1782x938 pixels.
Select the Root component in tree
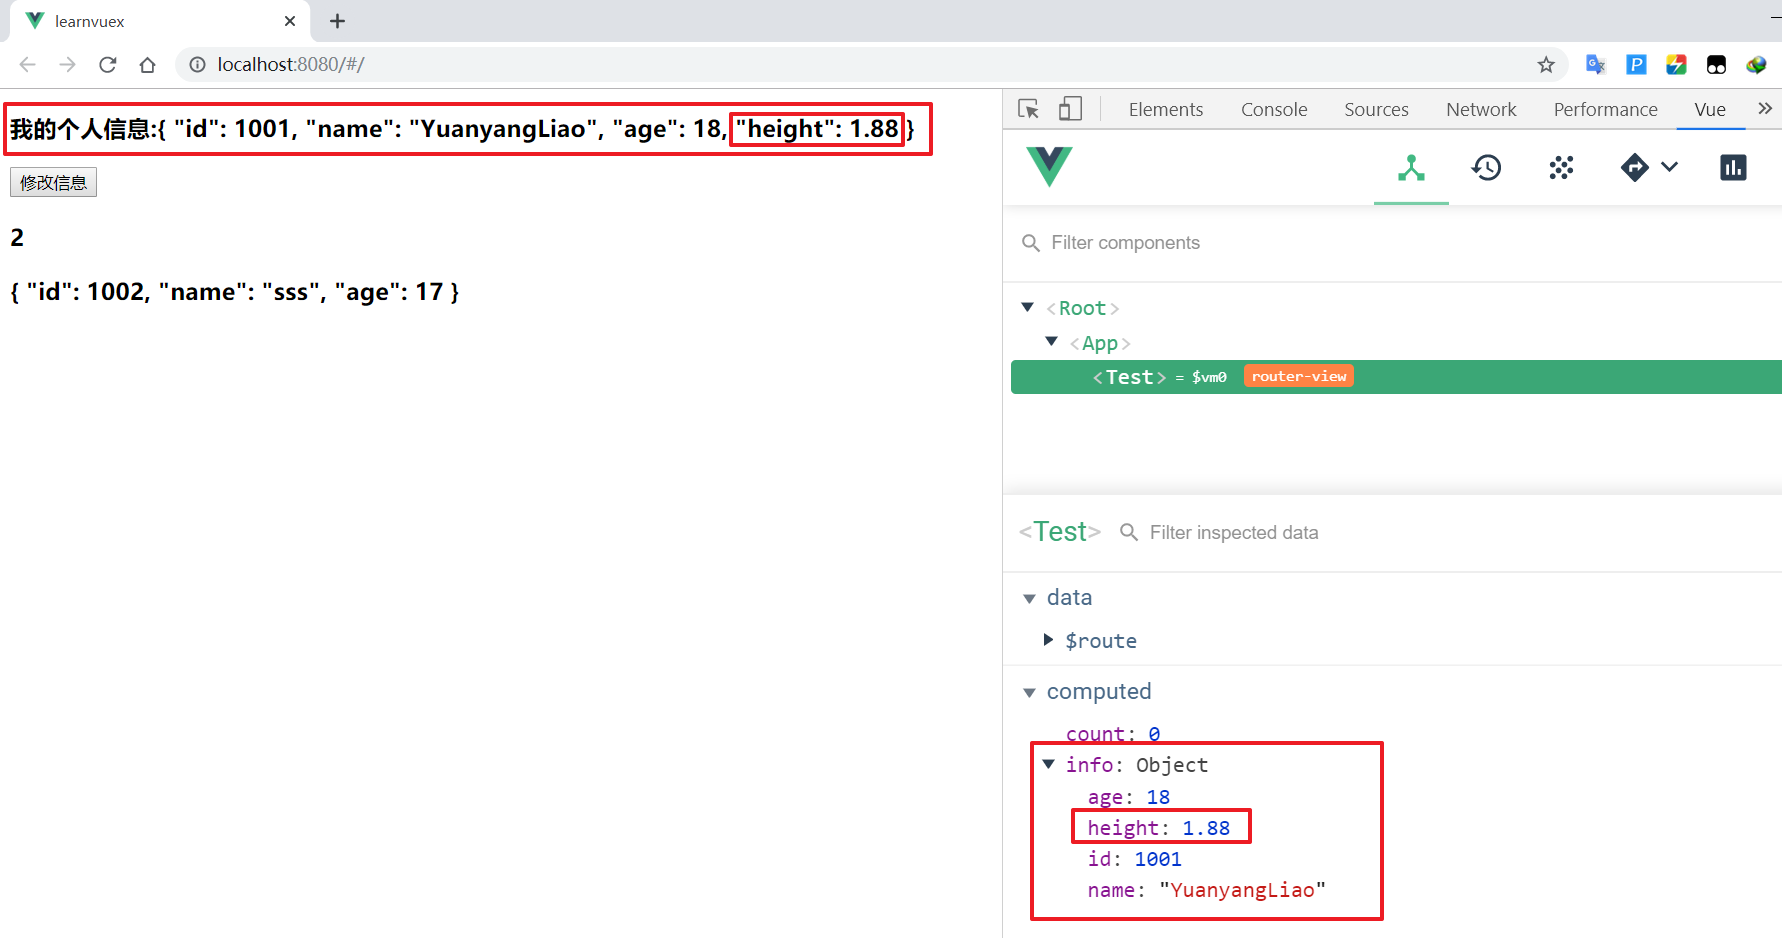(1082, 308)
